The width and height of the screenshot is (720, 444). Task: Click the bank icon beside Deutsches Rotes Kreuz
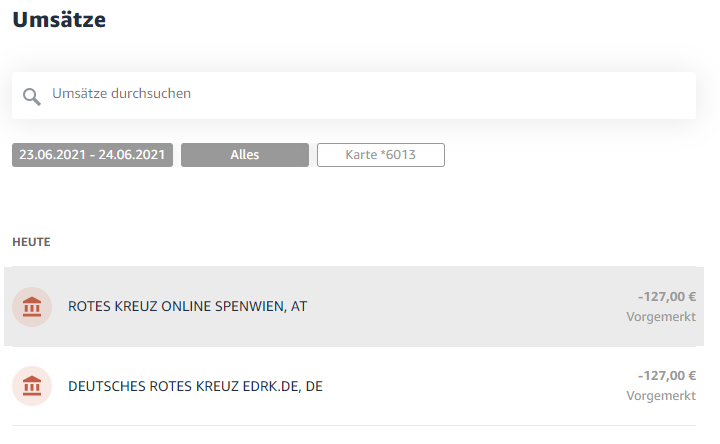(32, 386)
